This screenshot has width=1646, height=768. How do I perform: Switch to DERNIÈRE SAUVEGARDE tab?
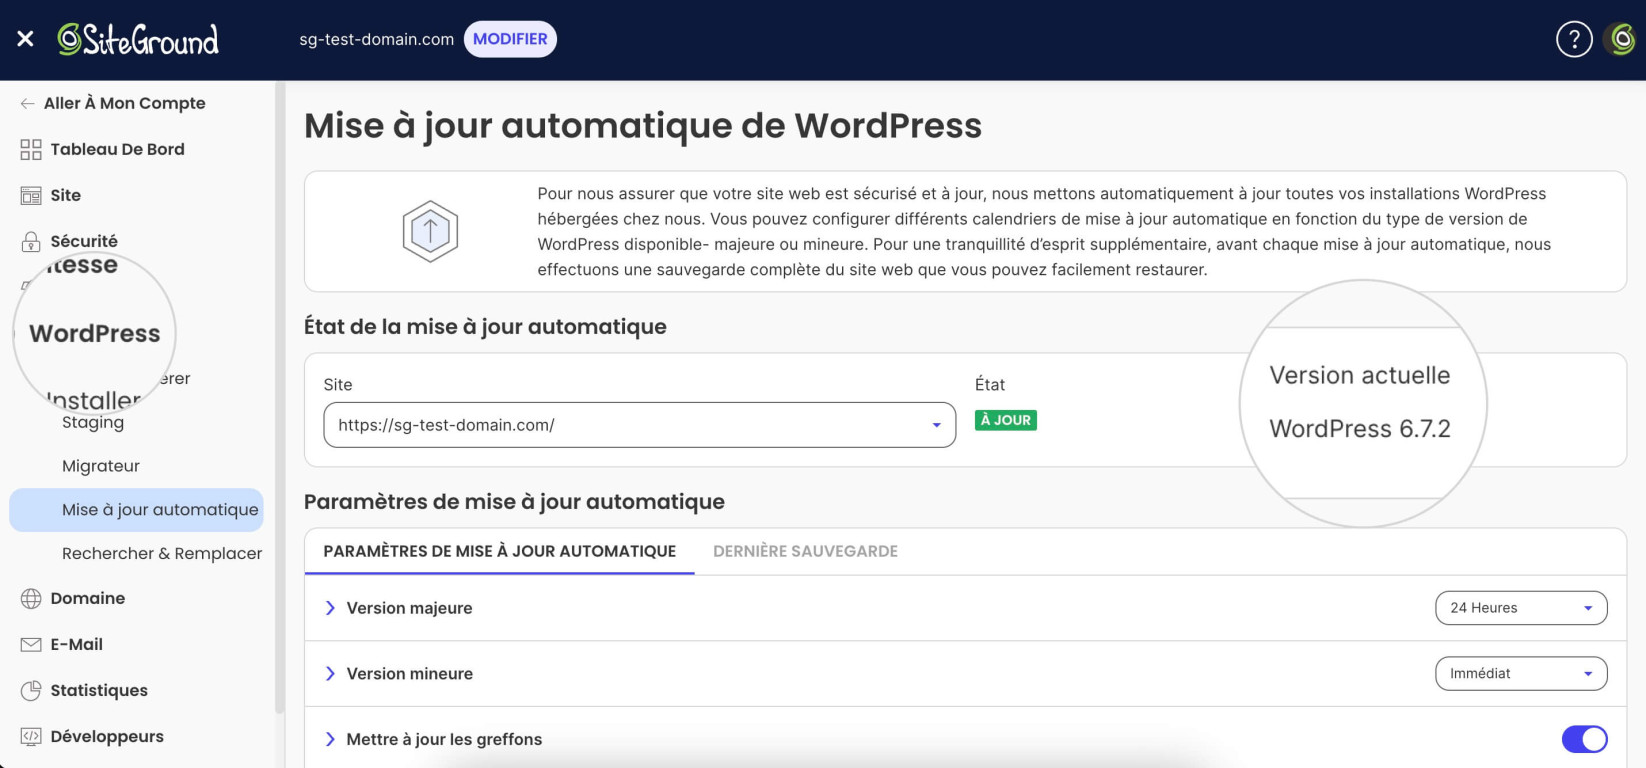coord(805,551)
